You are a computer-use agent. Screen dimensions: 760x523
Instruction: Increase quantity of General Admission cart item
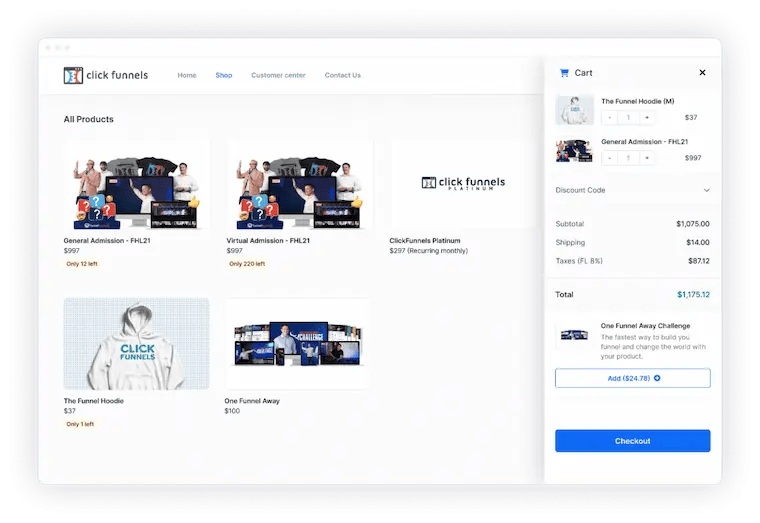coord(647,158)
